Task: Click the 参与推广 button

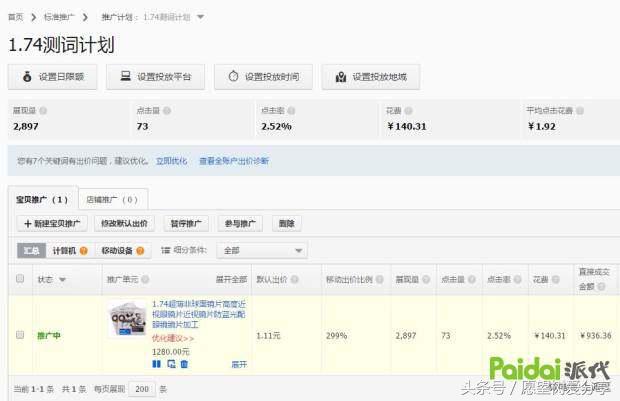Action: click(x=240, y=223)
